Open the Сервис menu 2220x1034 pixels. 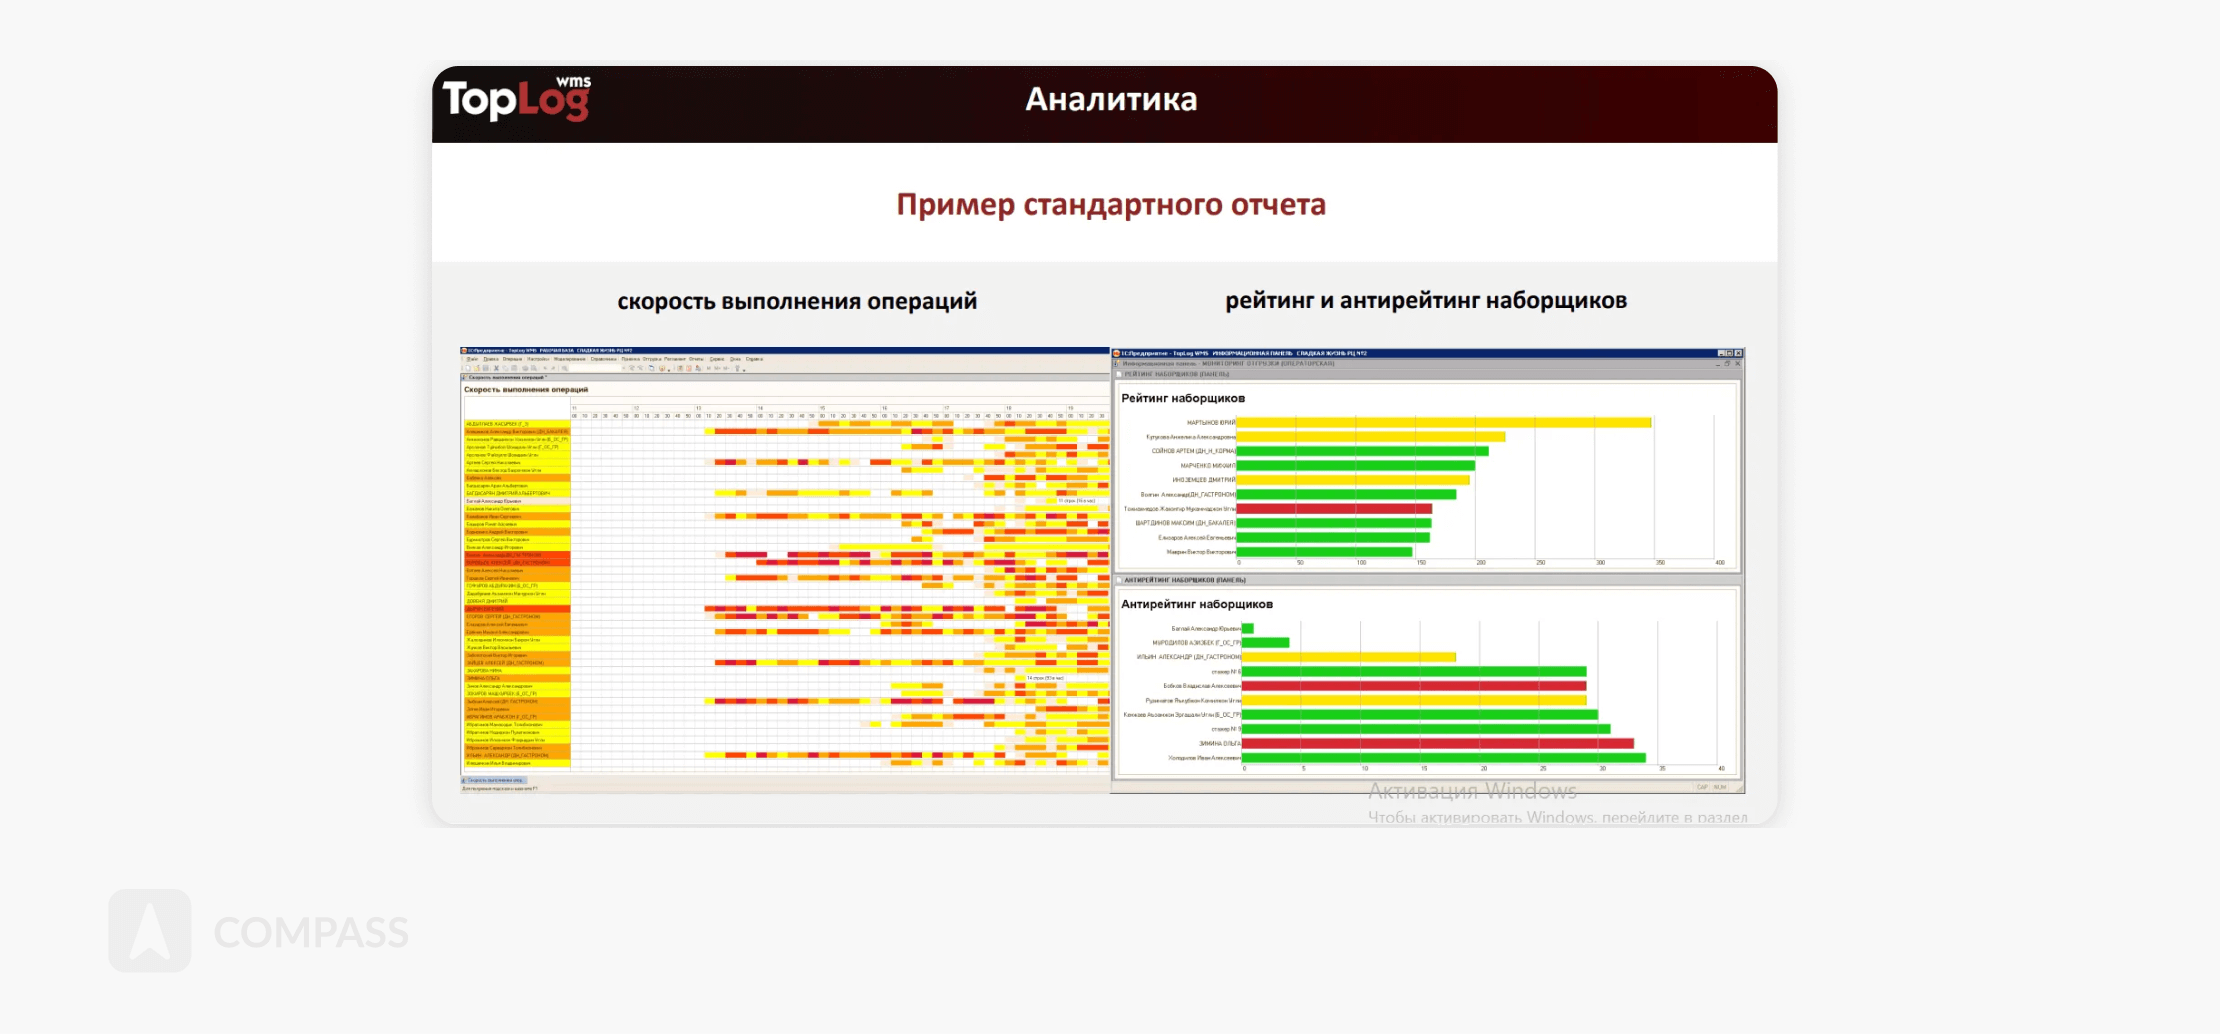(717, 359)
